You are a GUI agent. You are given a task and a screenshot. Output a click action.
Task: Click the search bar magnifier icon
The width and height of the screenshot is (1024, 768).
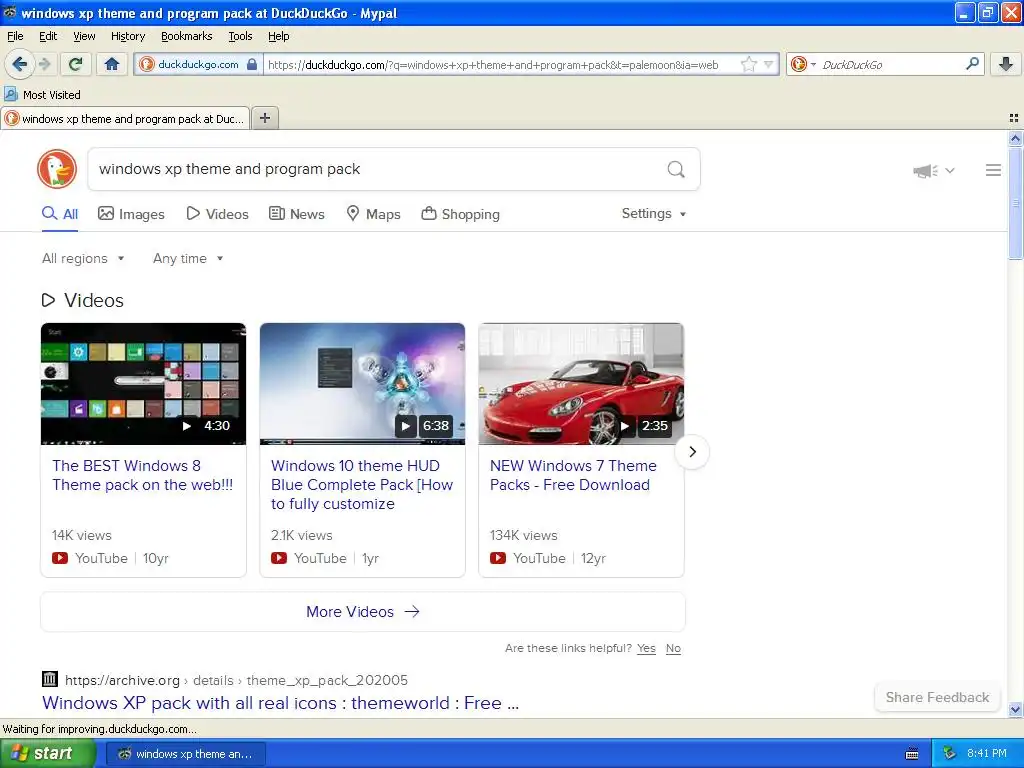[x=972, y=64]
